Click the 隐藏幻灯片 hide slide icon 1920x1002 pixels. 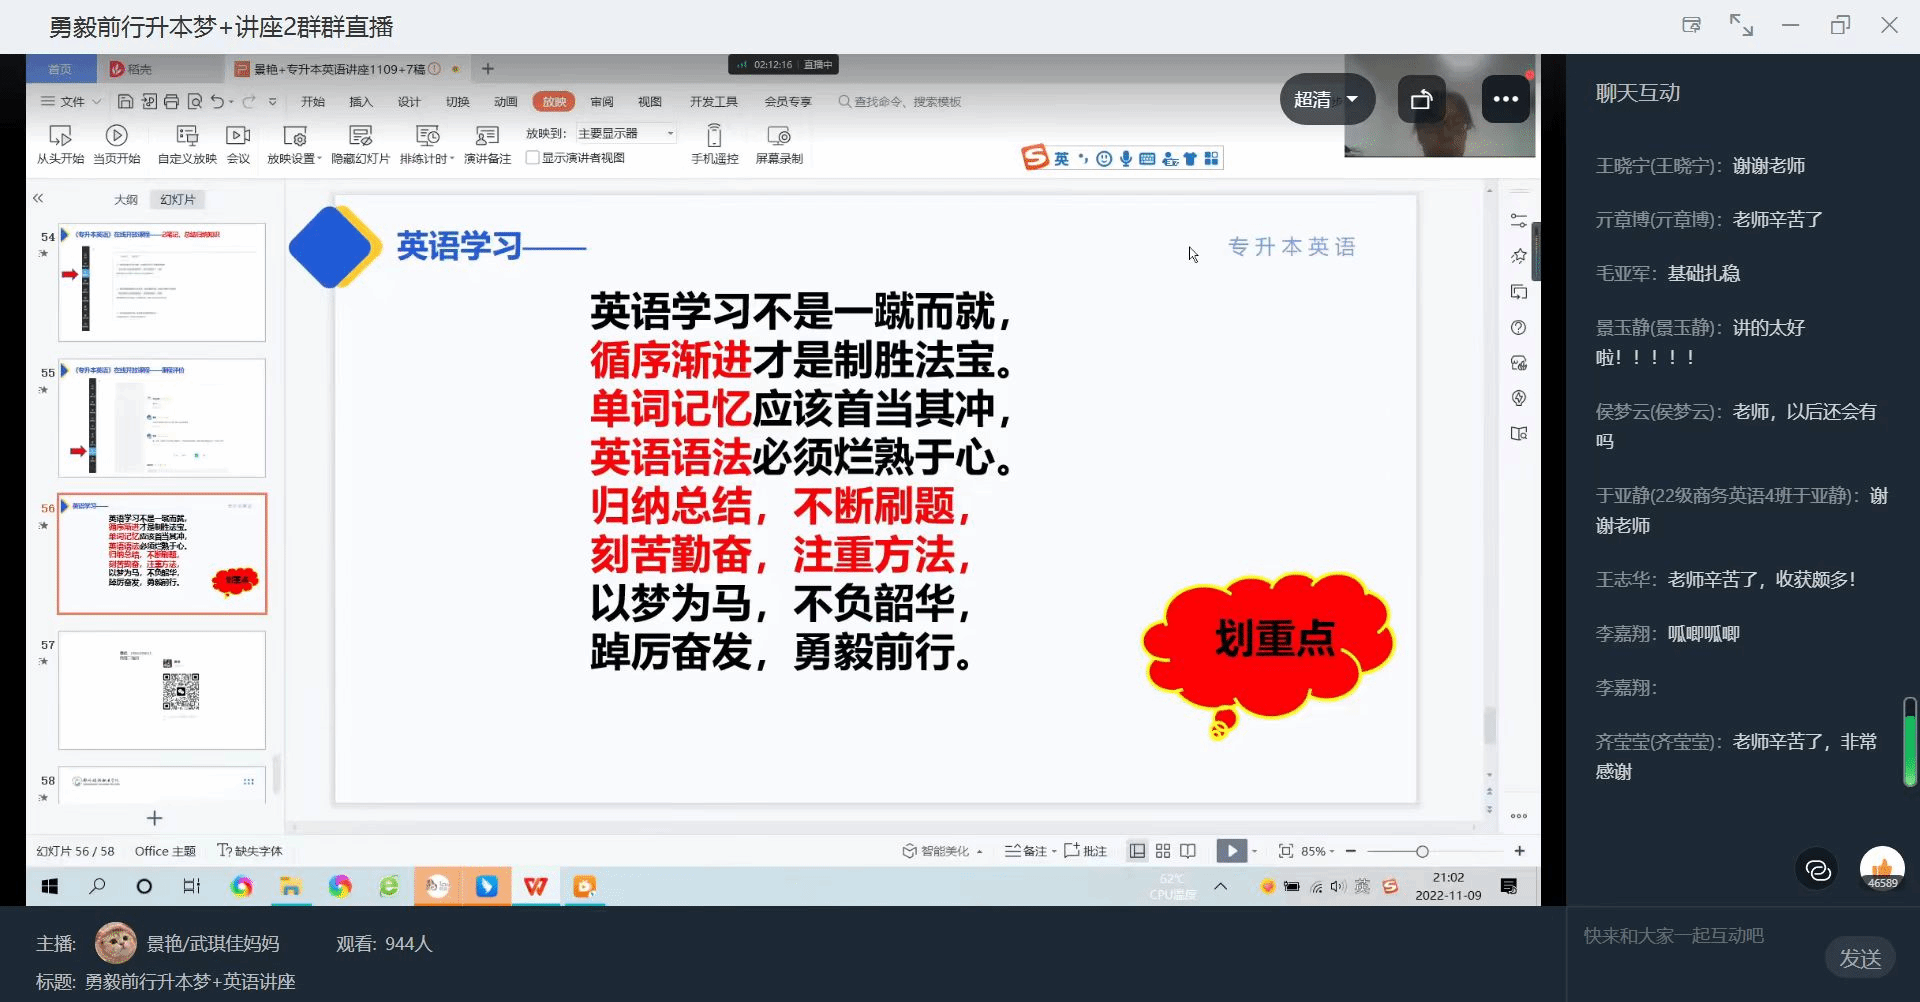(x=360, y=136)
